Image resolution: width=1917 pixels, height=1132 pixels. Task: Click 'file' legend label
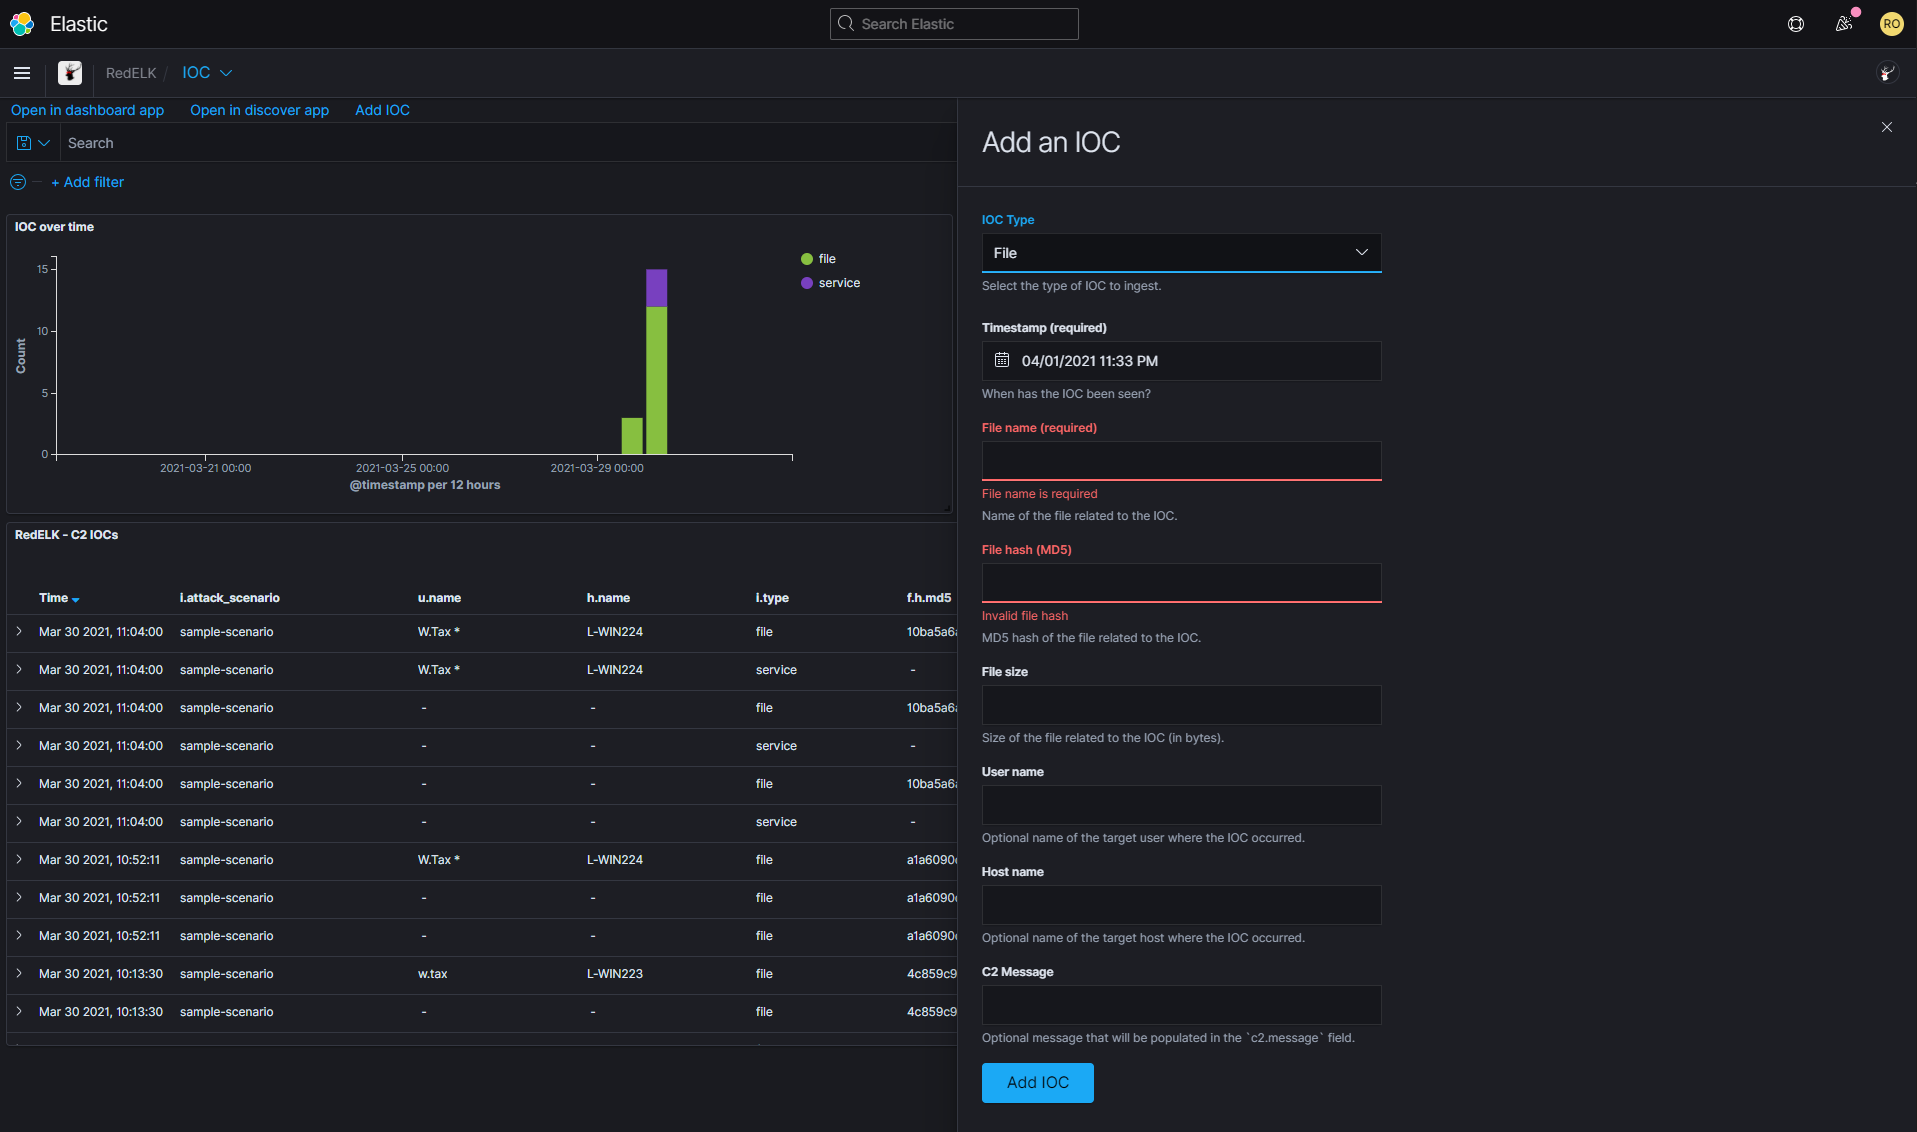pyautogui.click(x=827, y=259)
